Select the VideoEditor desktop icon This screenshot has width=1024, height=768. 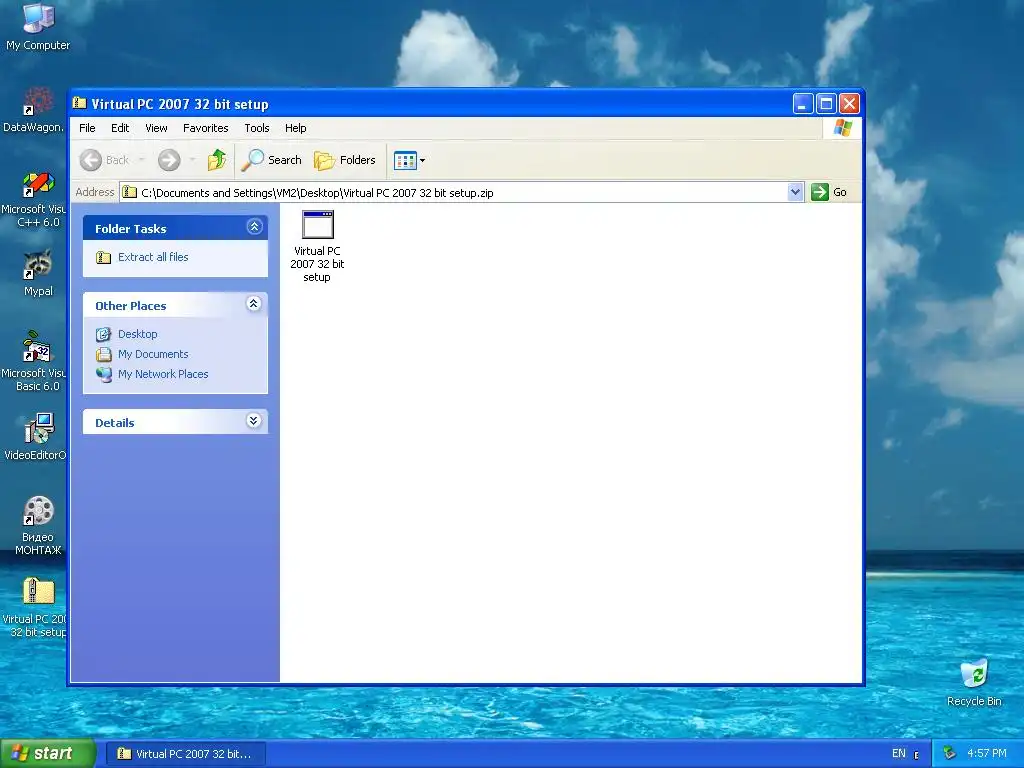point(35,436)
